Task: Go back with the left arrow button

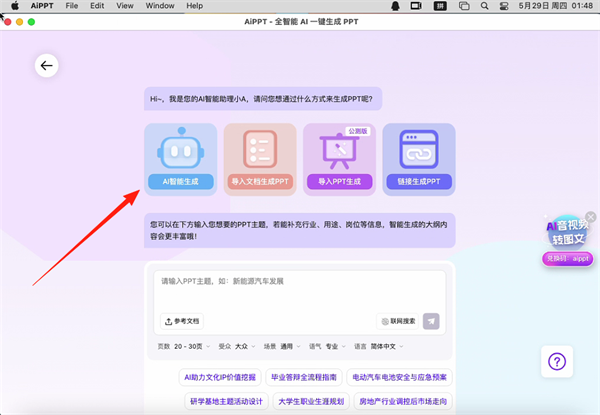Action: (x=47, y=66)
